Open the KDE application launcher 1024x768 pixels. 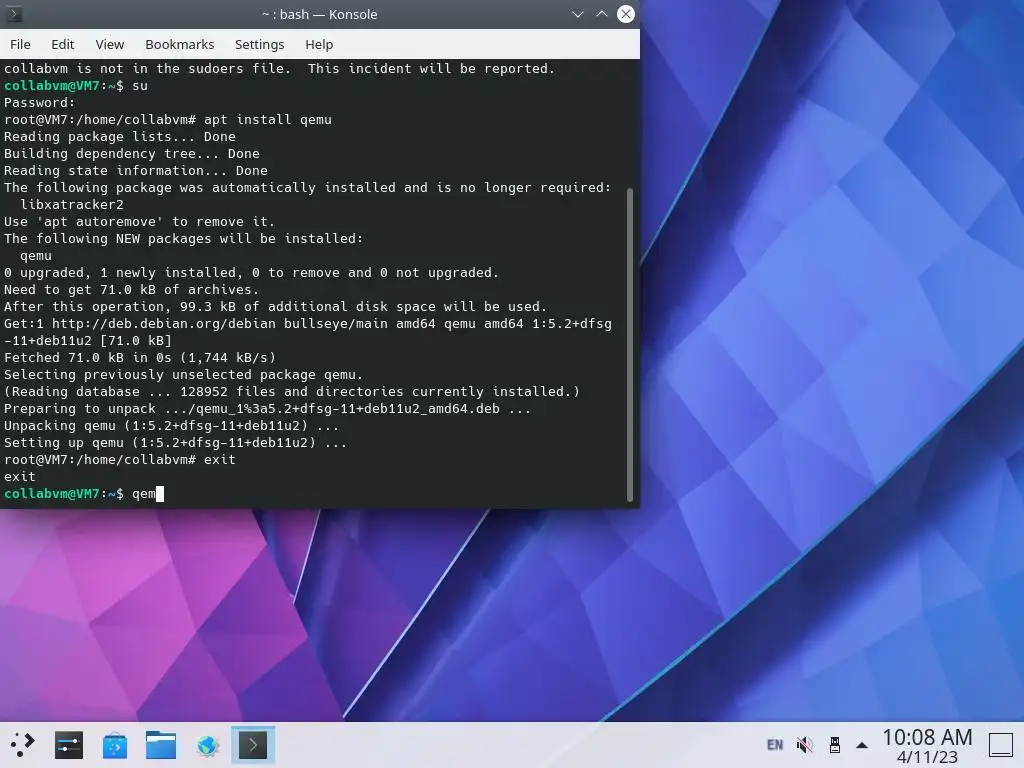click(22, 745)
